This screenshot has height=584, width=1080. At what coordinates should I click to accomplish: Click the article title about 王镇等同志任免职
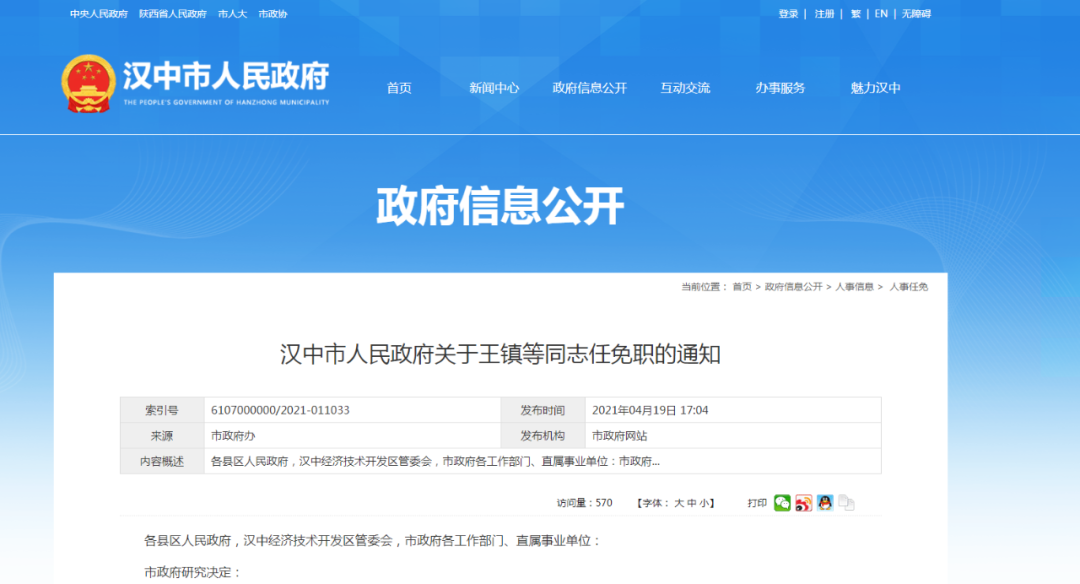click(500, 355)
